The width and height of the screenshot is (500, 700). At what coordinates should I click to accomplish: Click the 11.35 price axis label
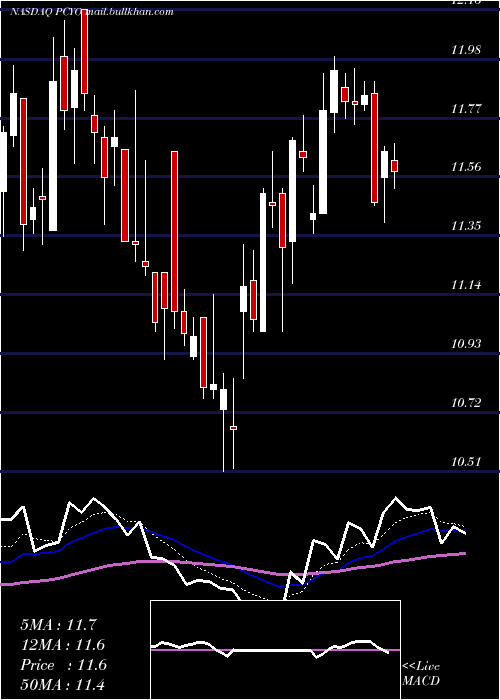tap(466, 226)
